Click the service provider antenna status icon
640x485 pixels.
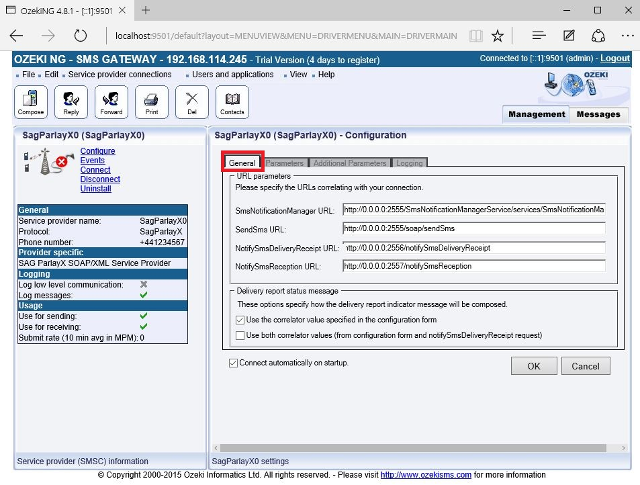pyautogui.click(x=49, y=162)
